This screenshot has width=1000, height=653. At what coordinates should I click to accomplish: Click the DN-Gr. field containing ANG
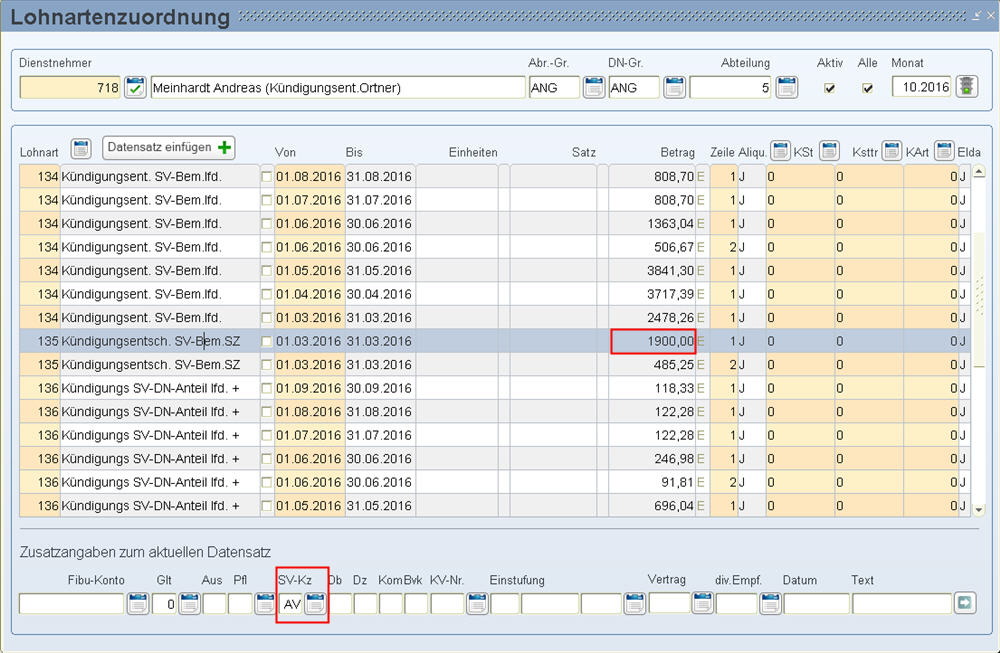pos(634,87)
